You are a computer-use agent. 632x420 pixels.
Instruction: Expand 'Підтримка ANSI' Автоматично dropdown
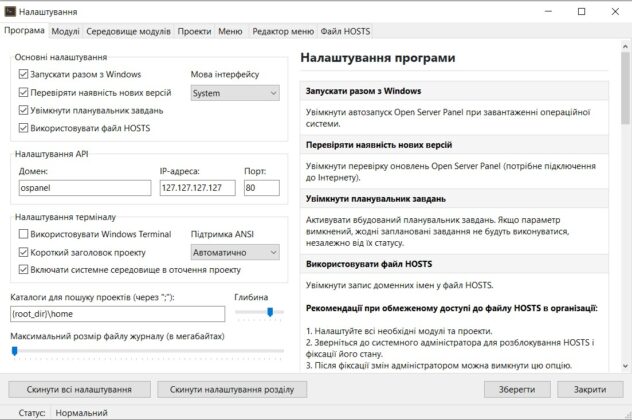pyautogui.click(x=234, y=252)
